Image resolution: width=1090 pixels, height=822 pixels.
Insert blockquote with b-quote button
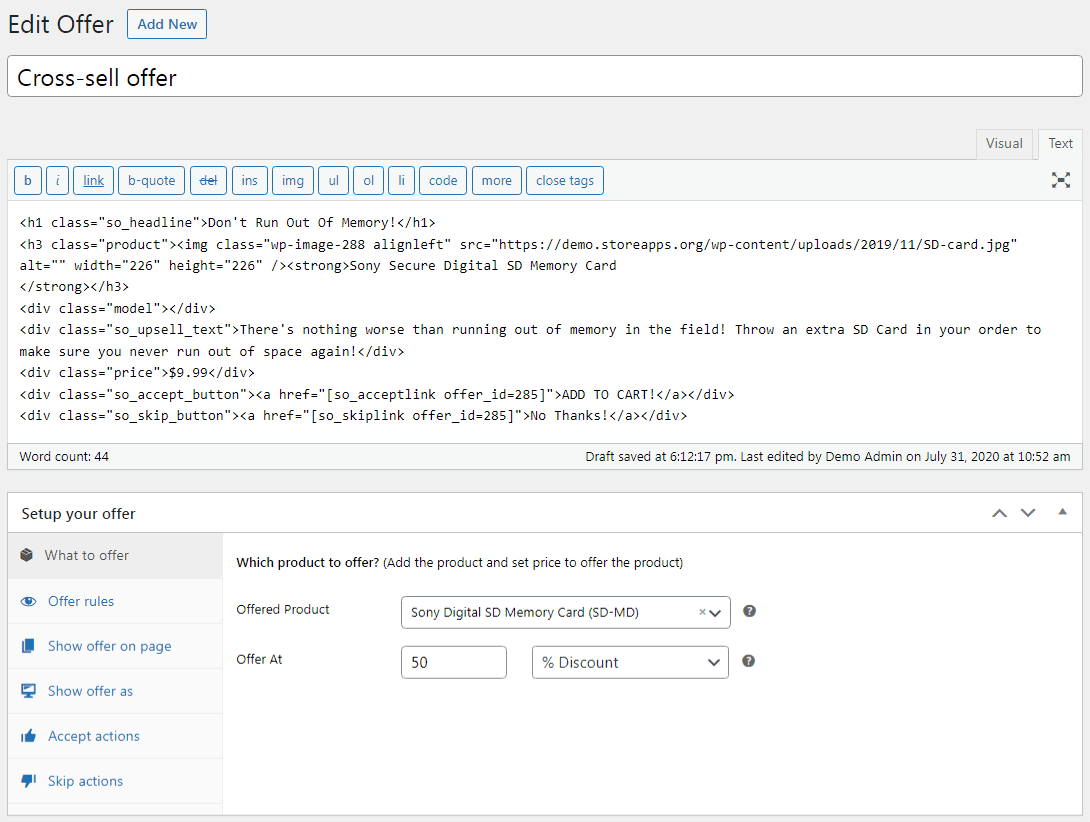[x=152, y=181]
